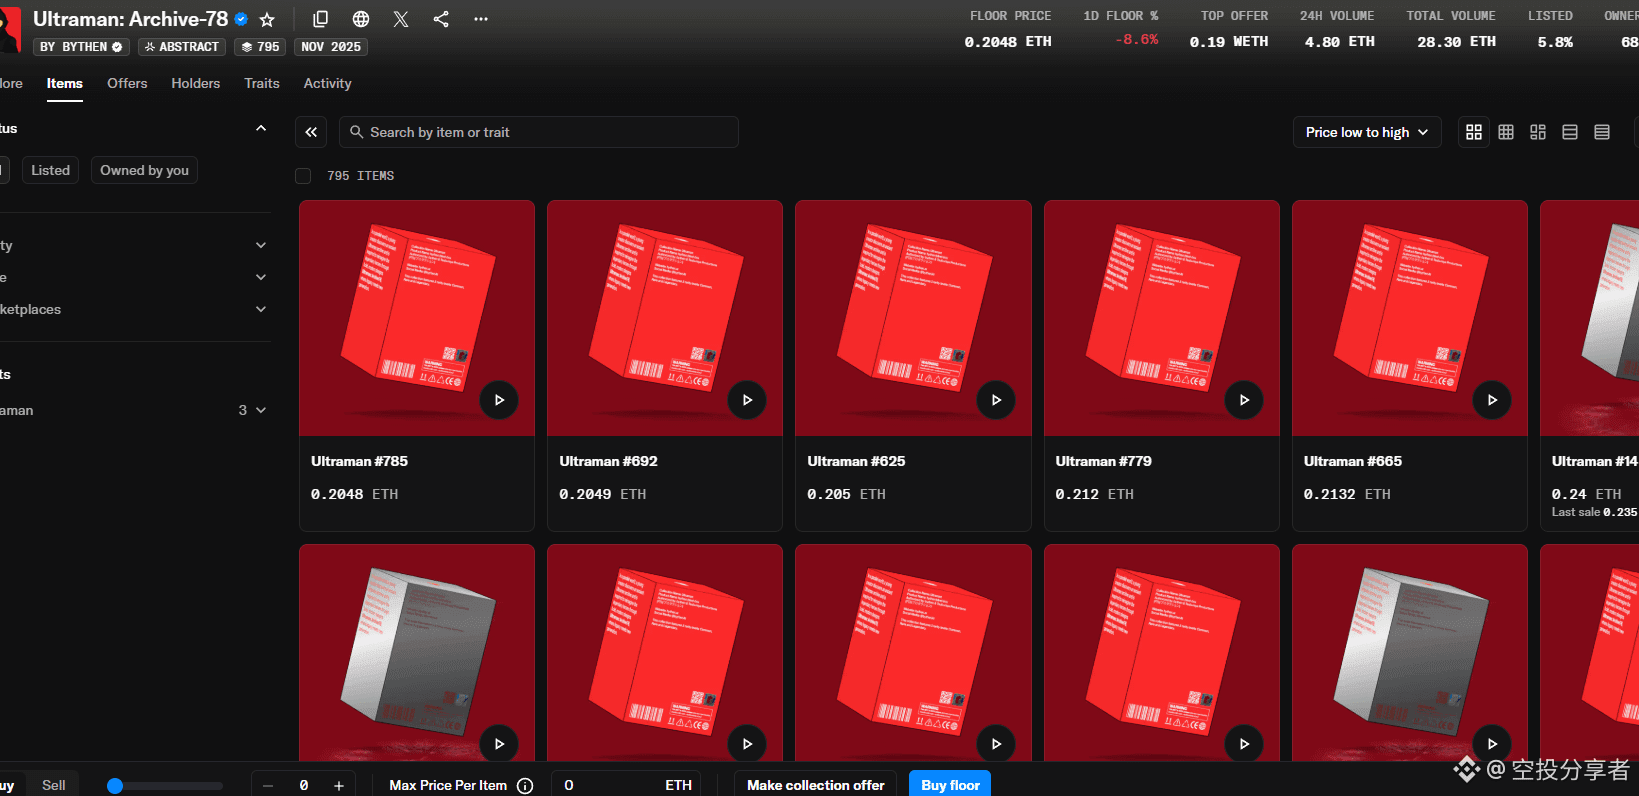Viewport: 1639px width, 796px height.
Task: Add collection to watchlist with star icon
Action: pos(267,20)
